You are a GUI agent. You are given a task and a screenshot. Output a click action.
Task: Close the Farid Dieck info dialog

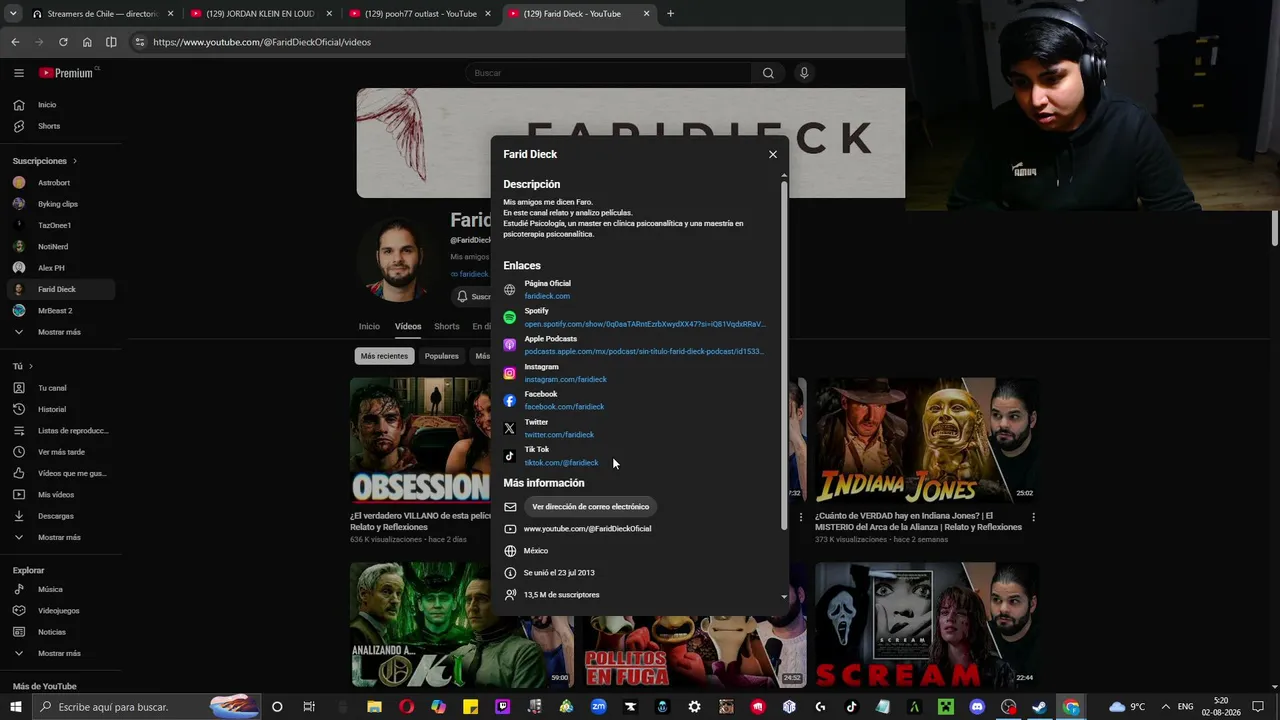tap(772, 154)
